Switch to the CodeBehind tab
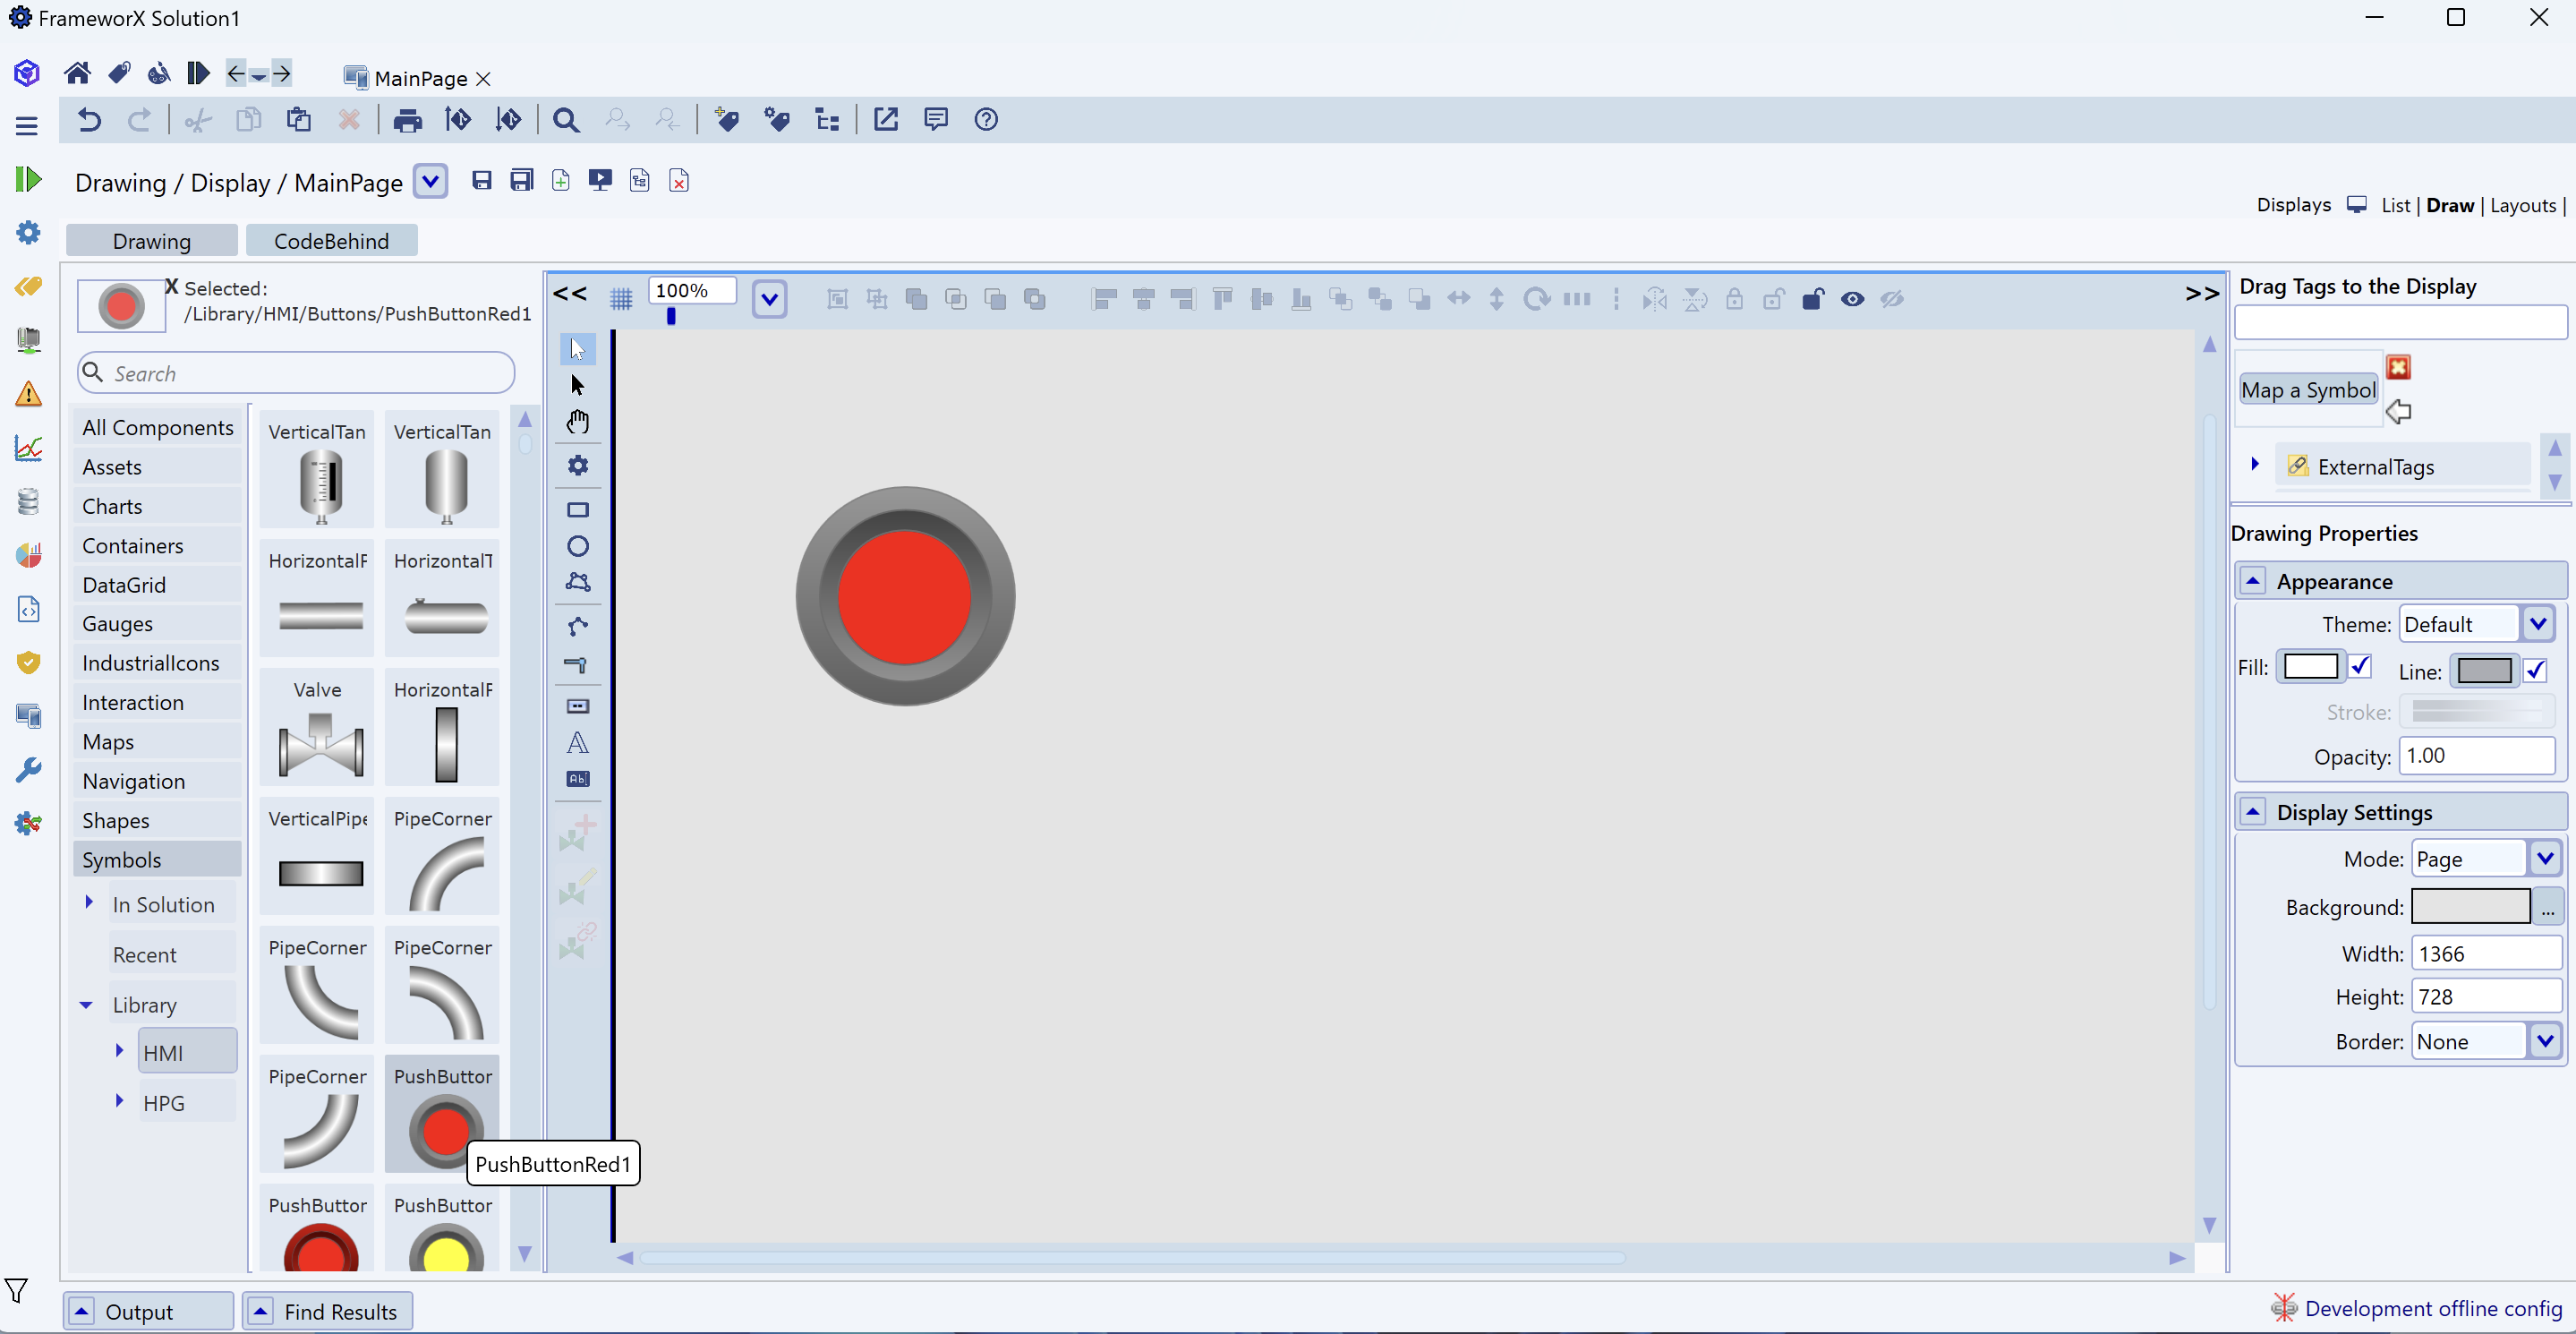The width and height of the screenshot is (2576, 1334). click(x=331, y=241)
